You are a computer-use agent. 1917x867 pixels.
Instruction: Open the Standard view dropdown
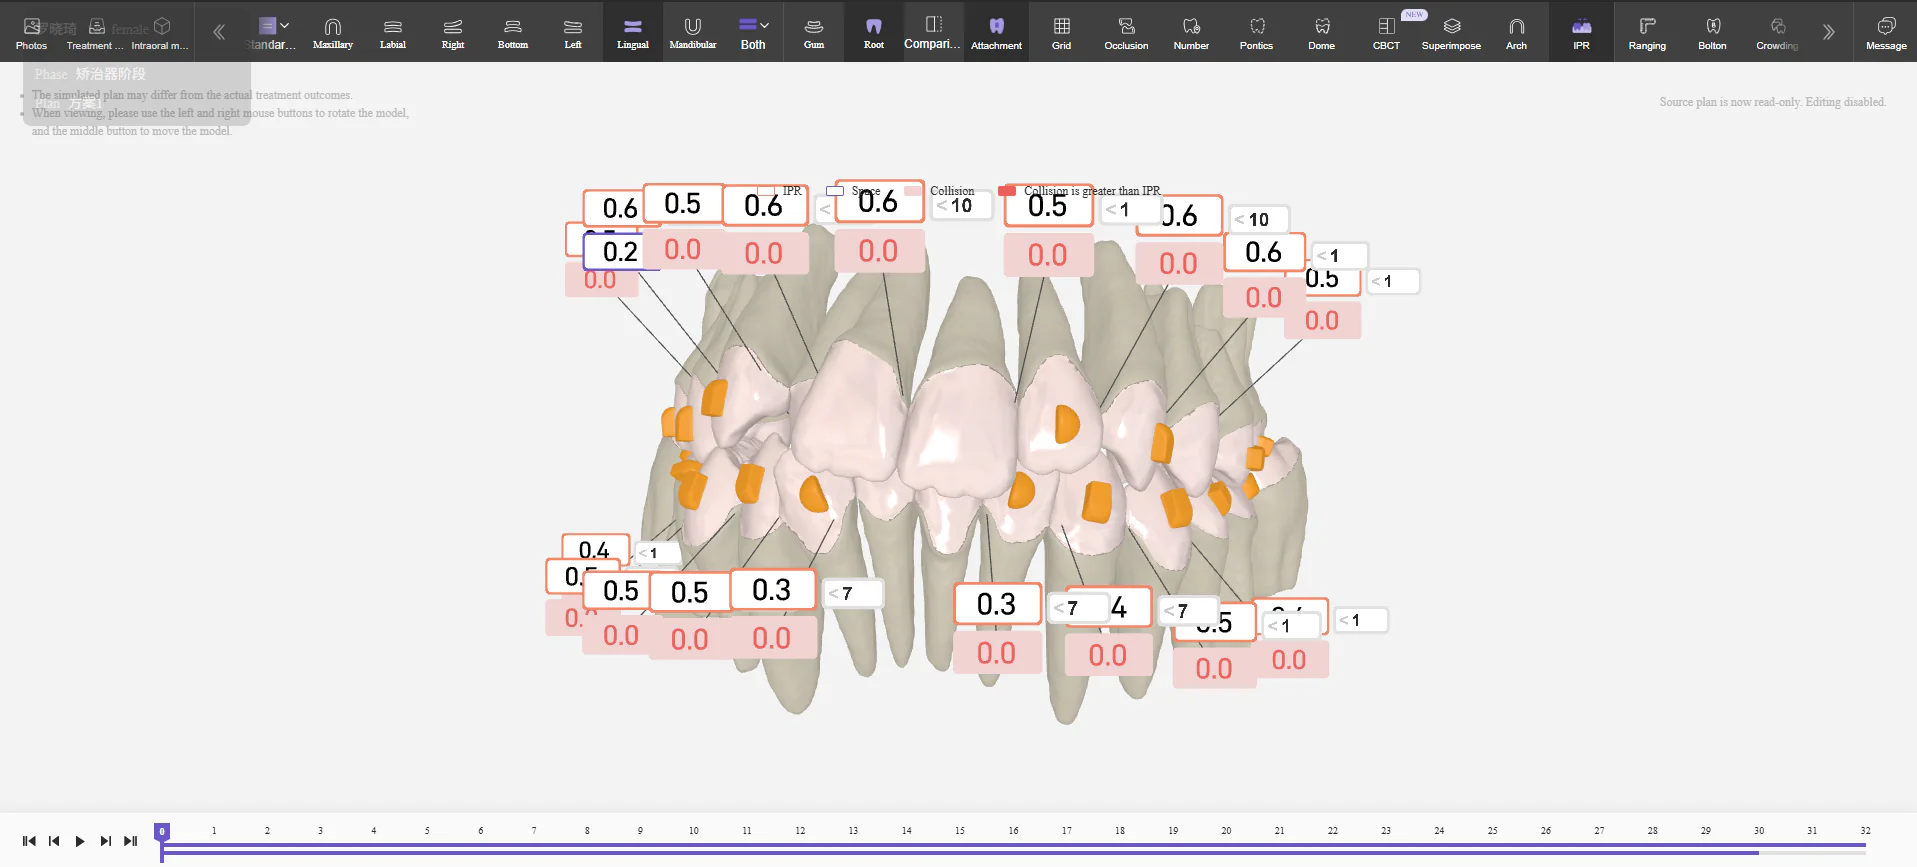point(272,33)
